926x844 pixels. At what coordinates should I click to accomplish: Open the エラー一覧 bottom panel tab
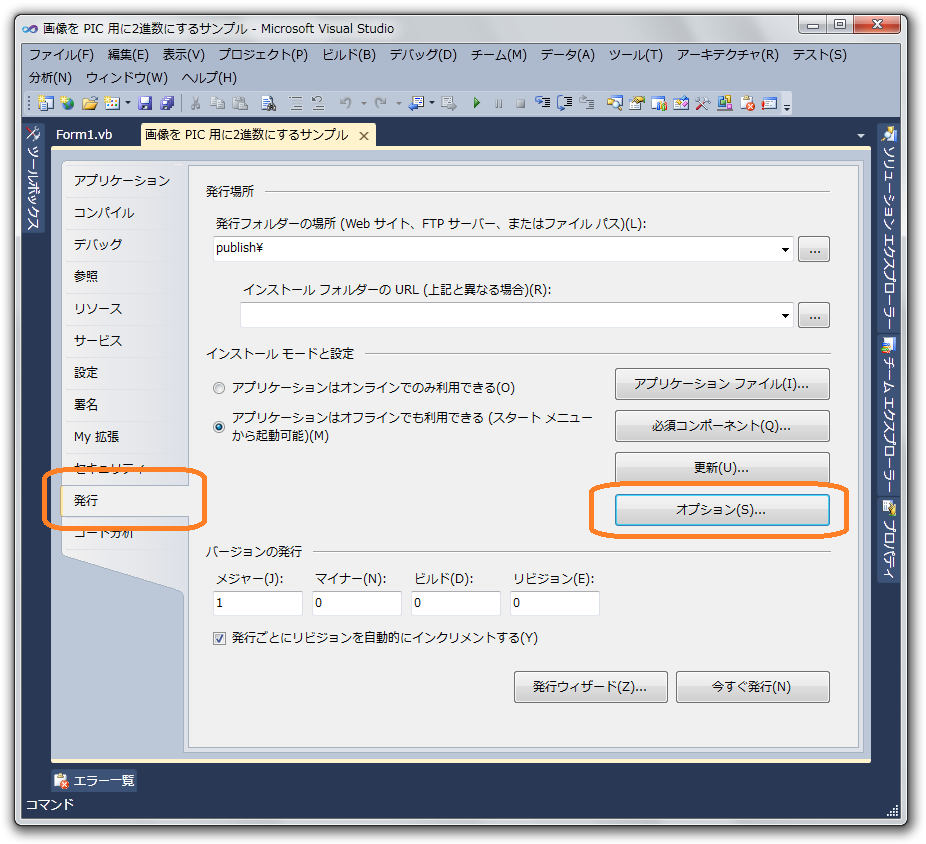pos(94,781)
